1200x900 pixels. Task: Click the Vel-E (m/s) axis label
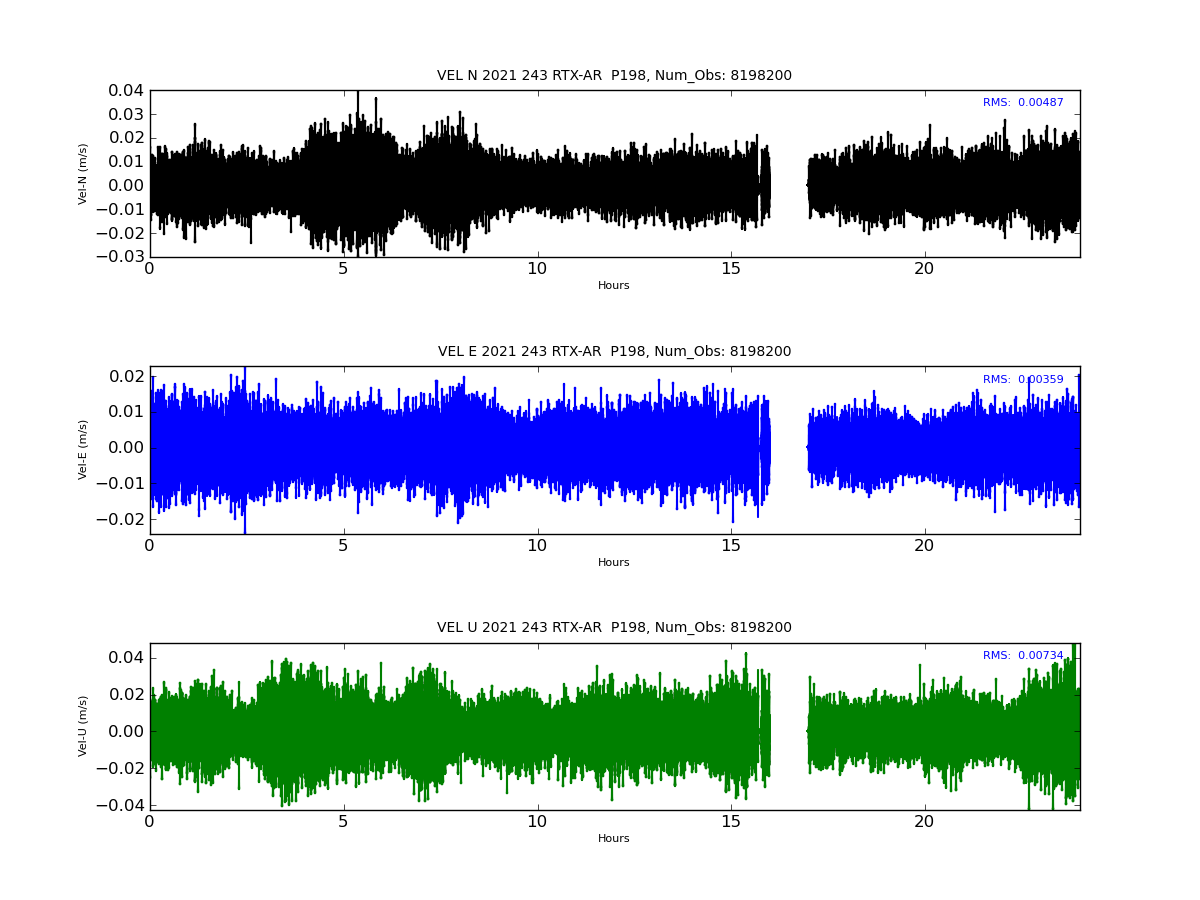(x=84, y=450)
